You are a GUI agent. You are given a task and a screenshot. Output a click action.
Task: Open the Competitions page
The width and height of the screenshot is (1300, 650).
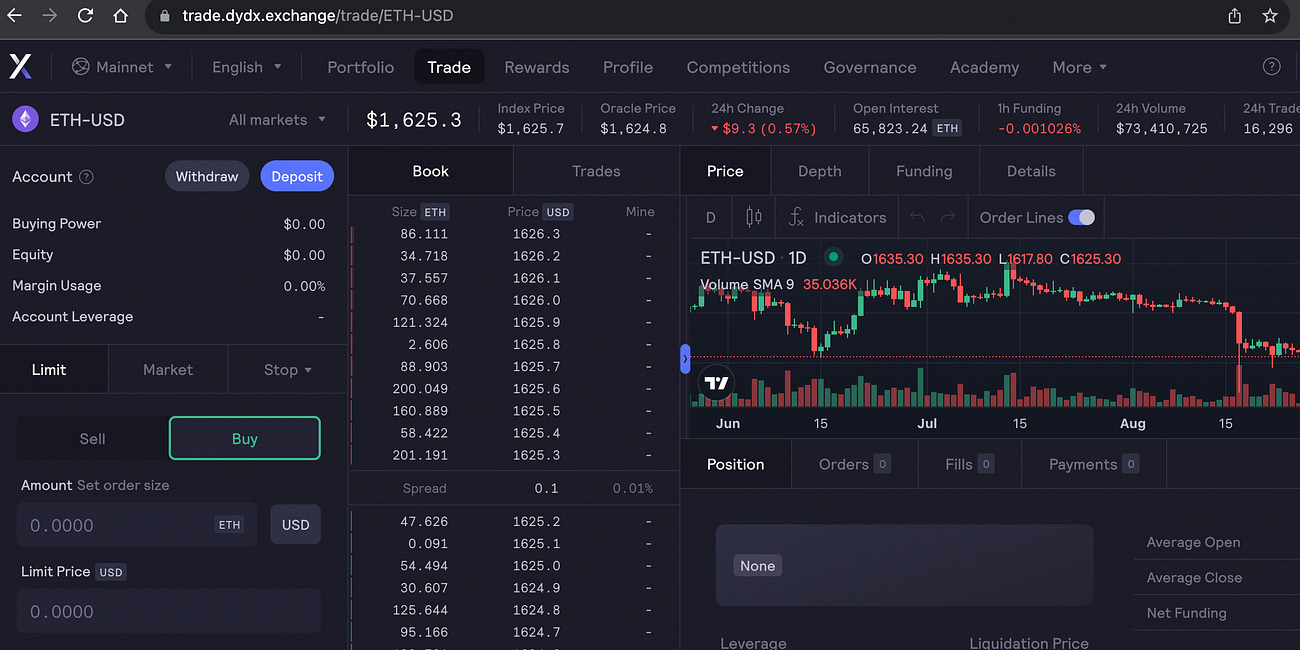[x=738, y=67]
